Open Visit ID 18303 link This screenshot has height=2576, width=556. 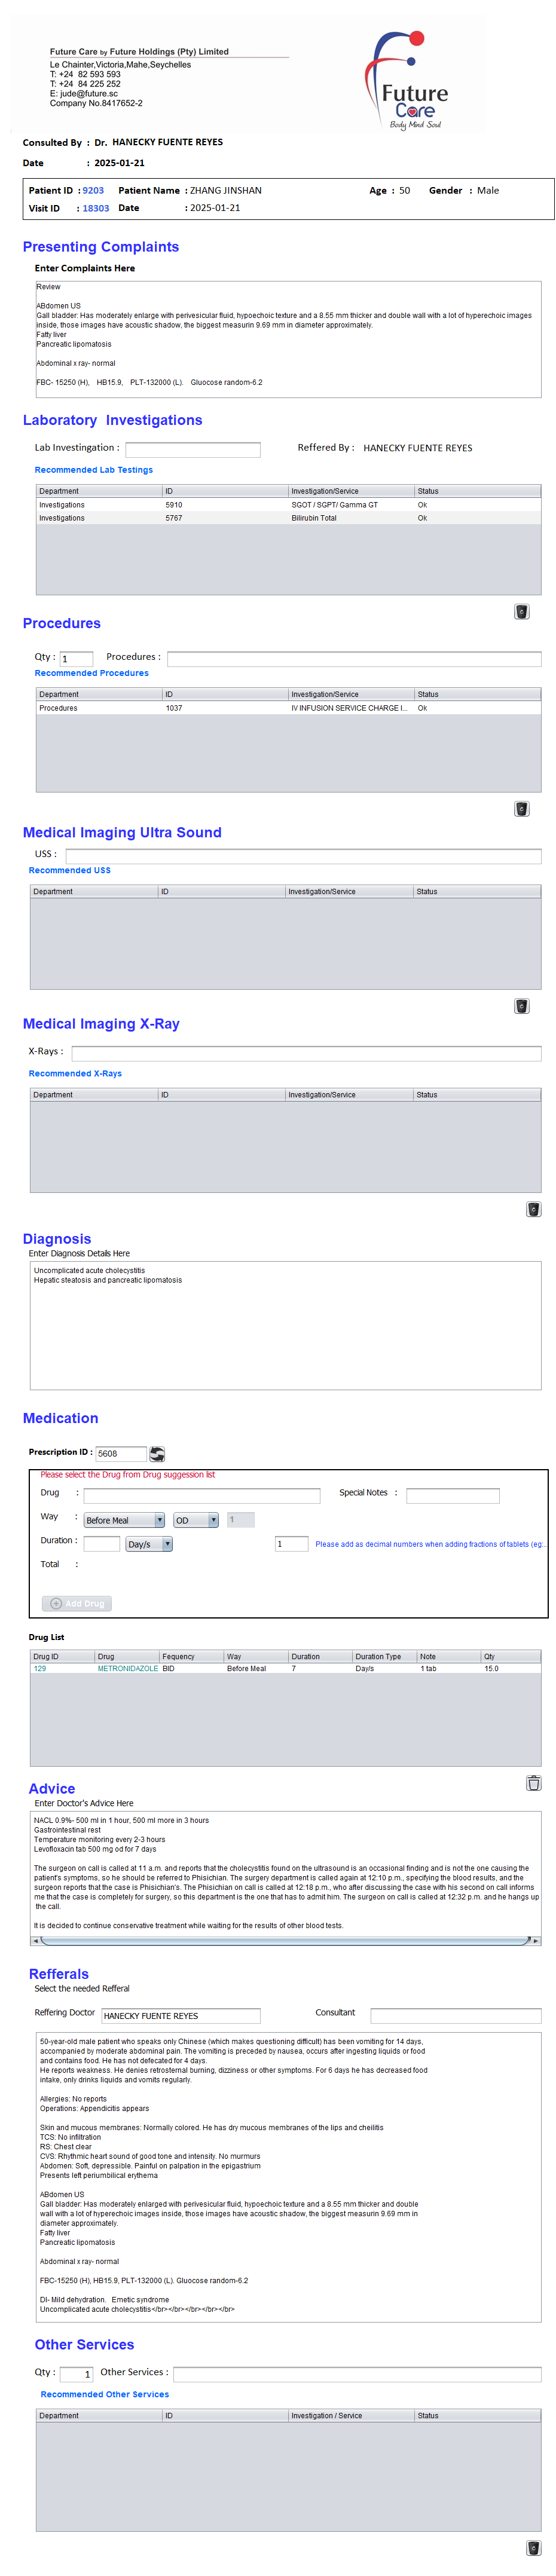coord(96,208)
